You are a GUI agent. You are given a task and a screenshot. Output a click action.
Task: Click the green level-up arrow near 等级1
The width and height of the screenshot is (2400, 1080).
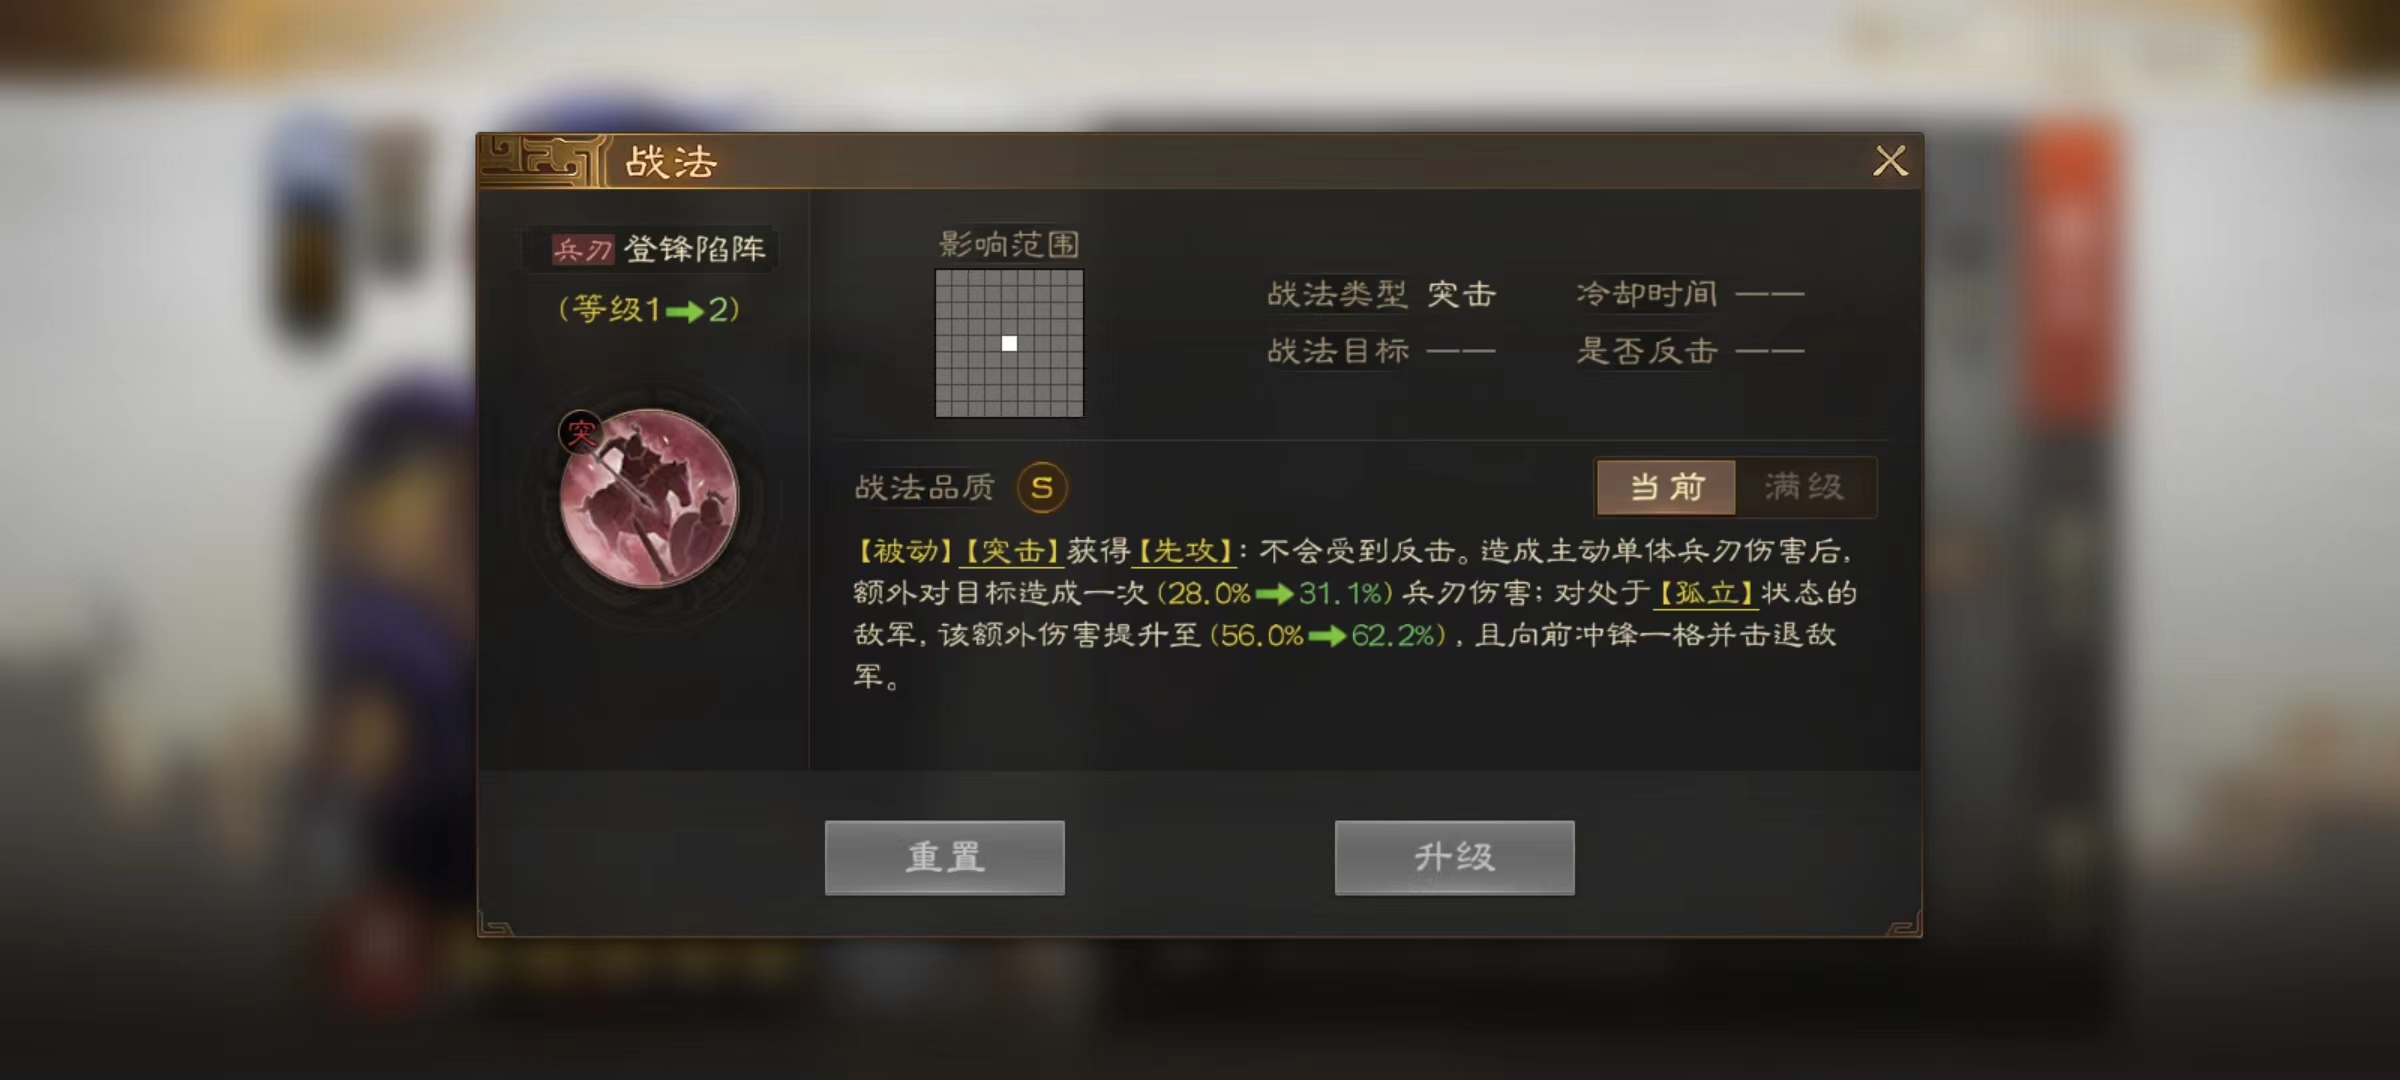pos(685,312)
